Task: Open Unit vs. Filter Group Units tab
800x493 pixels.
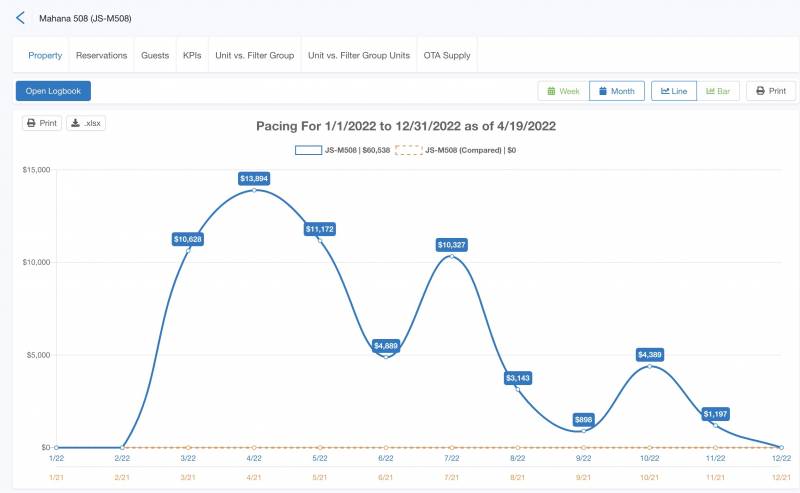Action: [x=359, y=55]
